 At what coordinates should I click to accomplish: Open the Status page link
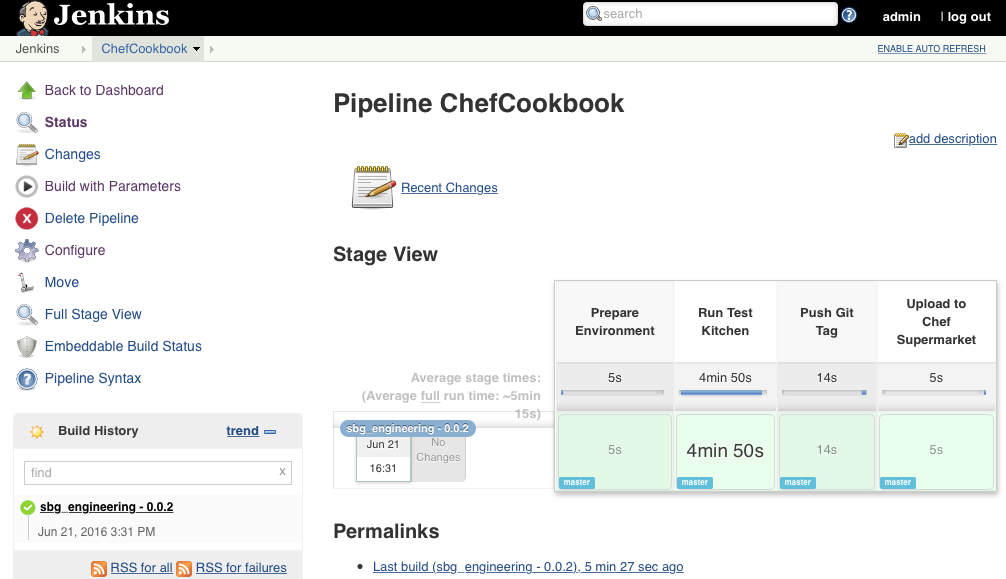65,122
